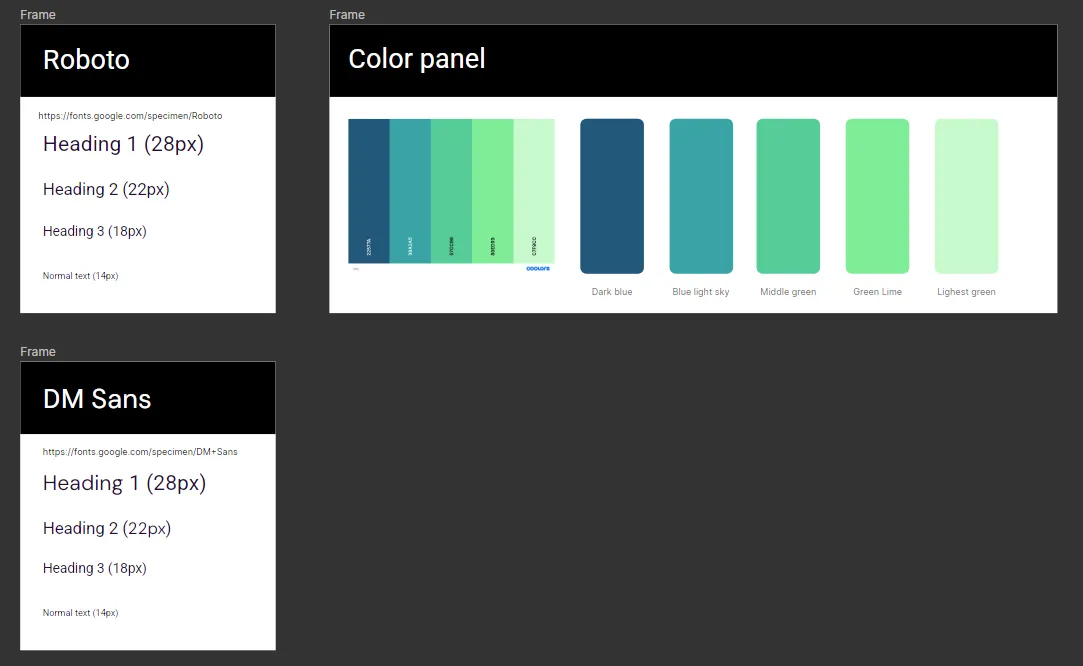The width and height of the screenshot is (1083, 666).
Task: Select the Dark blue rounded color swatch
Action: coord(612,196)
